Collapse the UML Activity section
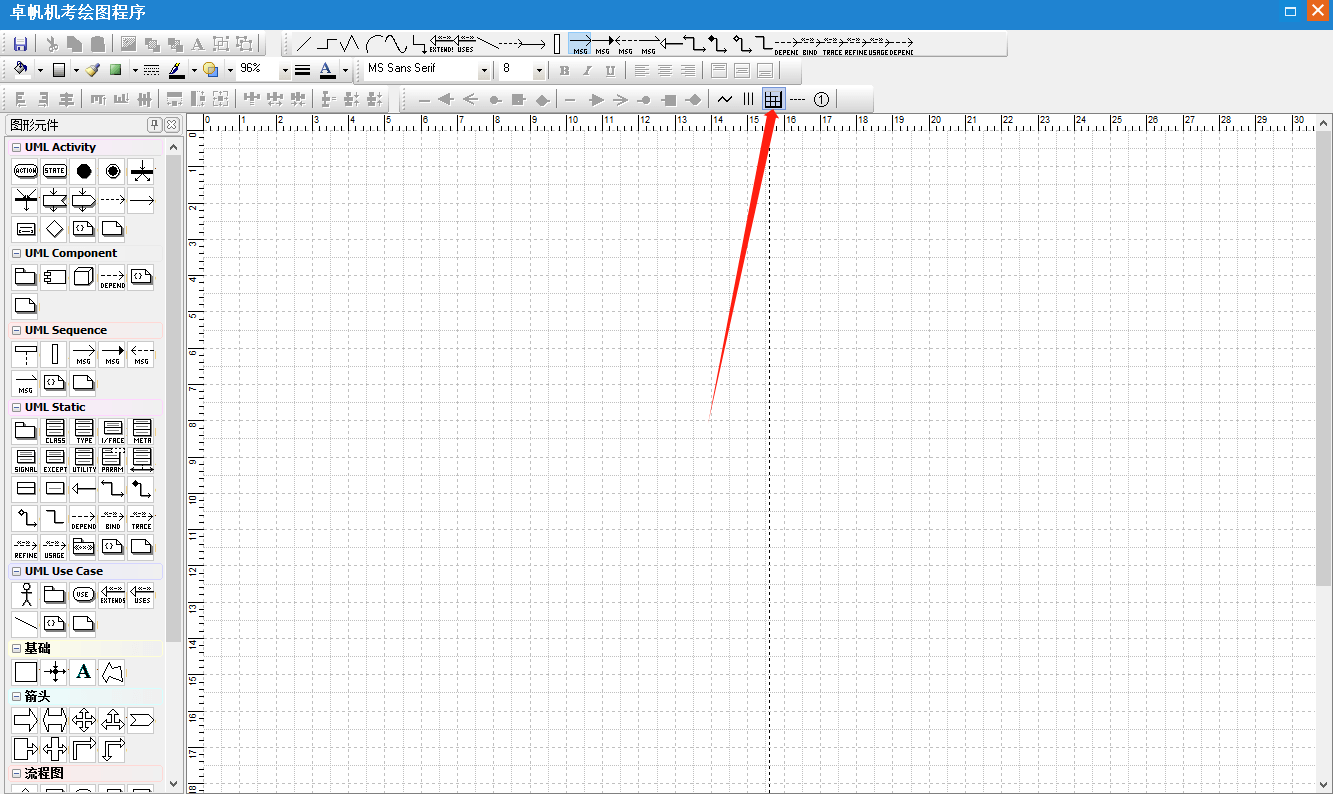 pos(17,148)
